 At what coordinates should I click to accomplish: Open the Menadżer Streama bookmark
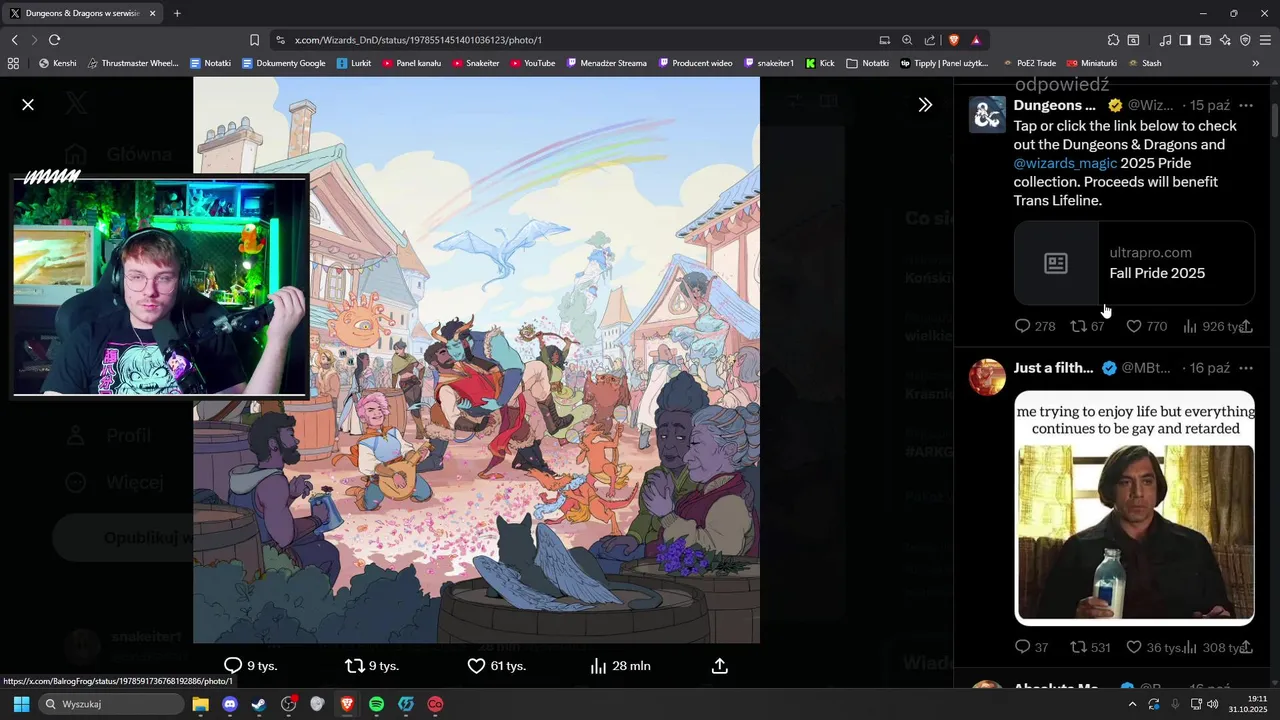[606, 63]
